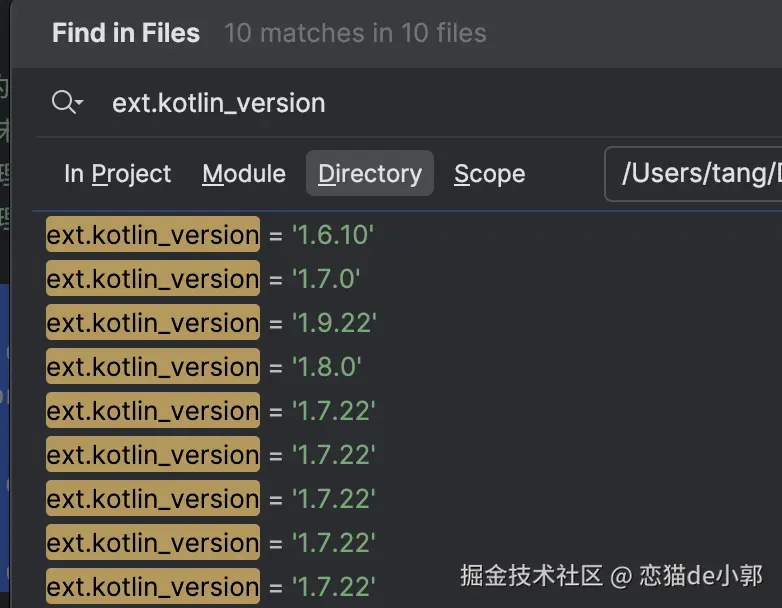Select result with version '1.8.0'
This screenshot has height=608, width=782.
click(325, 368)
